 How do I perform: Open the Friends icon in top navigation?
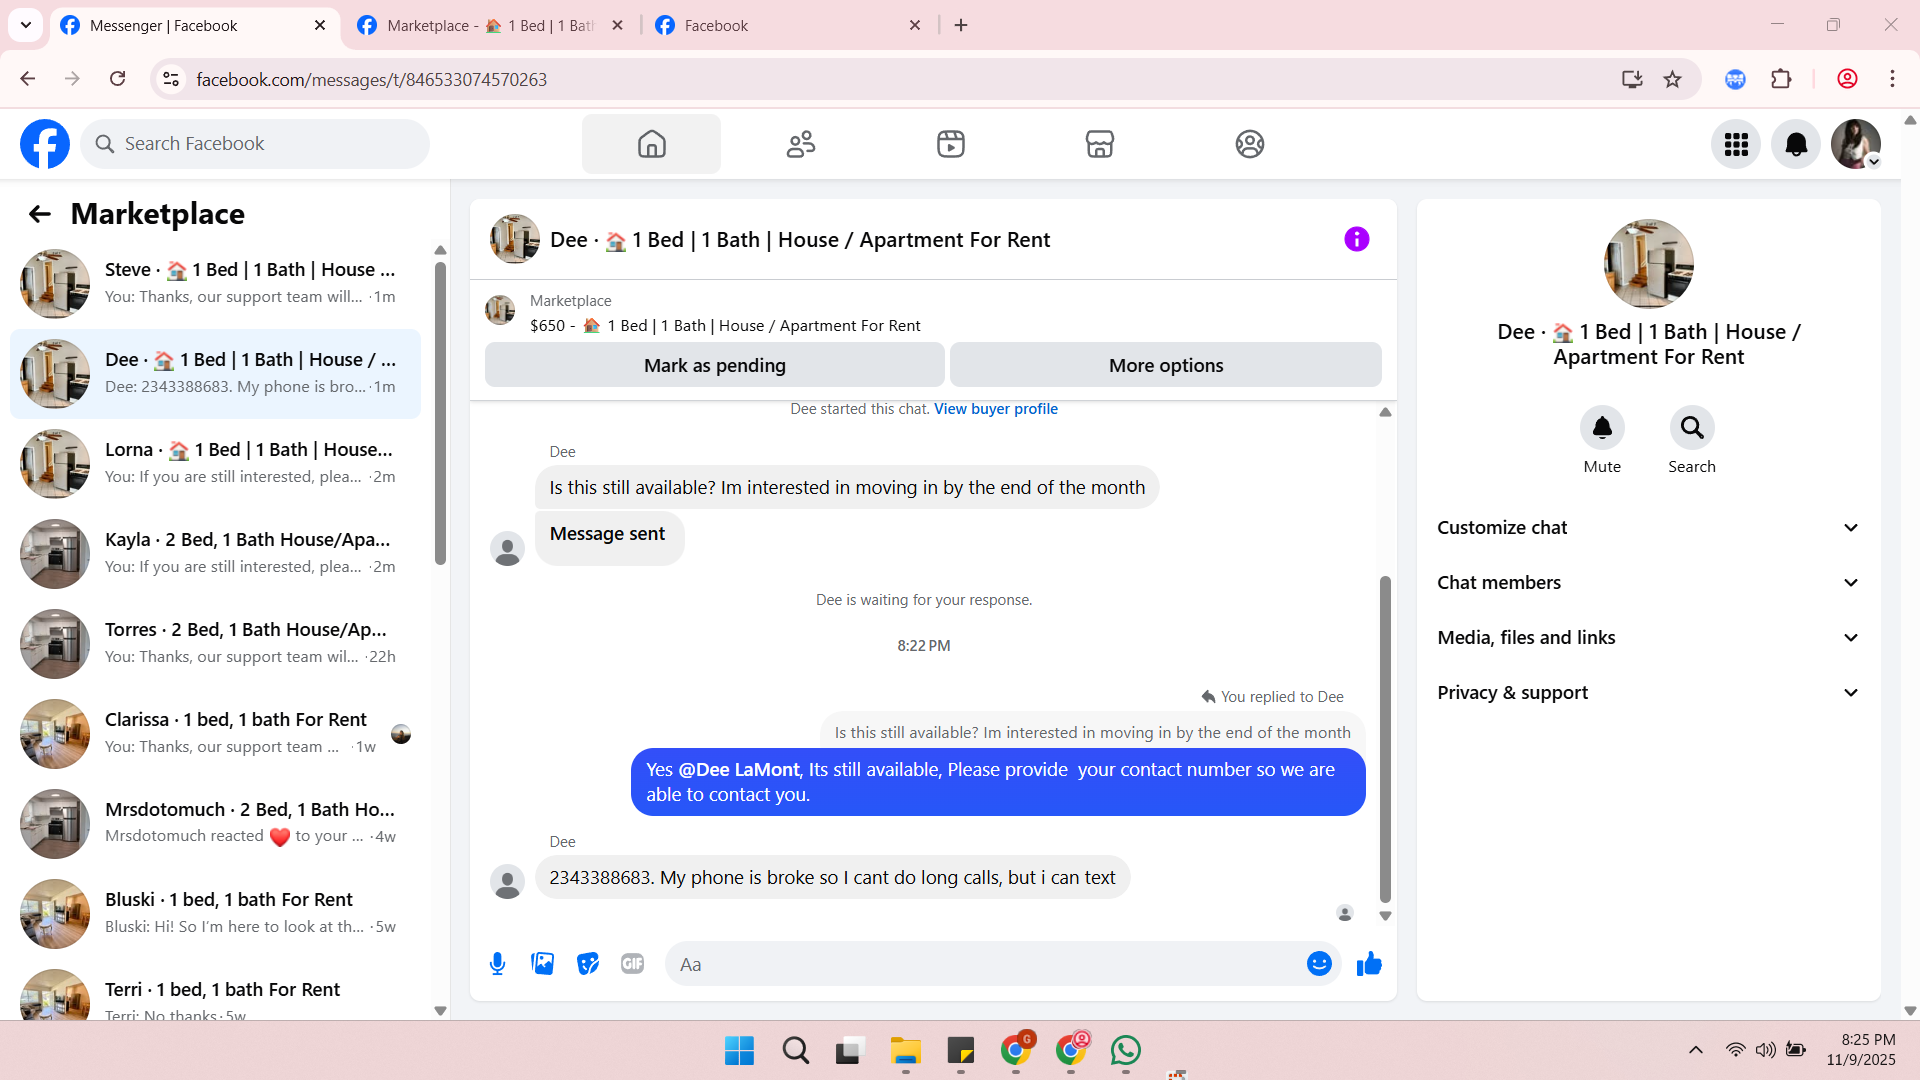801,144
